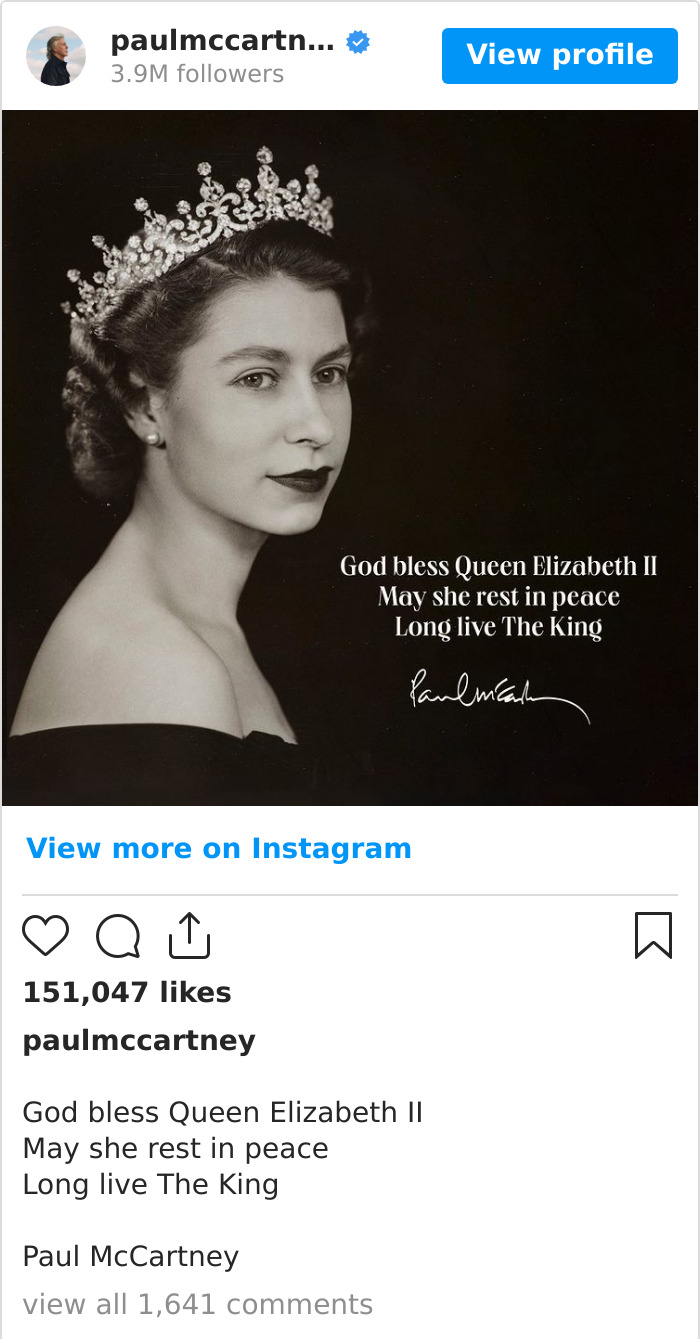Click Paul McCartney's verified badge
The image size is (700, 1339).
tap(356, 42)
